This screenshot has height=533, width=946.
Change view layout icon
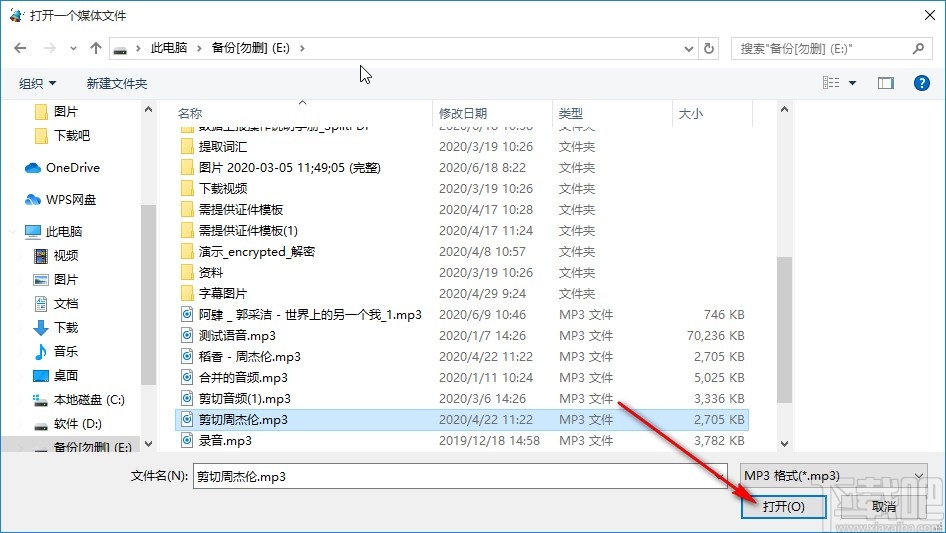[x=831, y=83]
